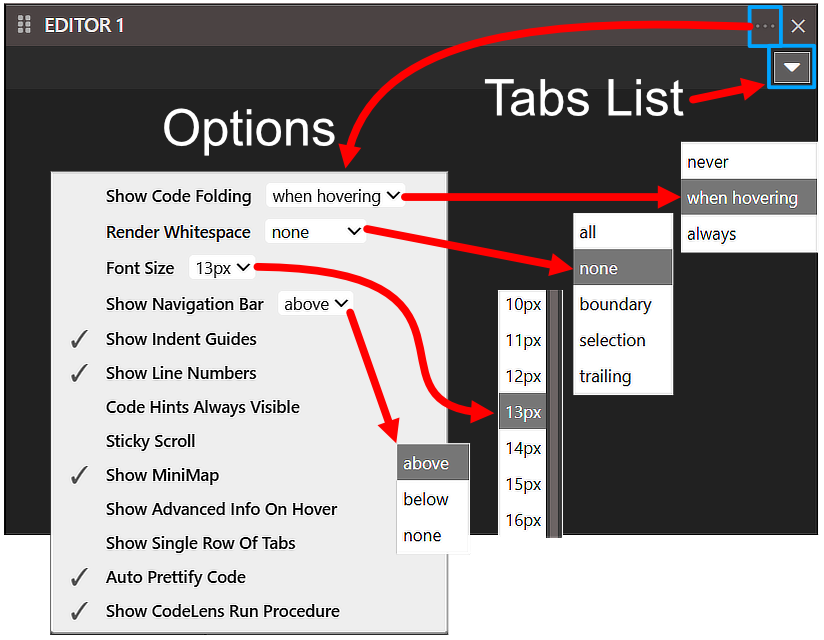This screenshot has height=640, width=824.
Task: Disable Show Line Numbers
Action: click(180, 373)
